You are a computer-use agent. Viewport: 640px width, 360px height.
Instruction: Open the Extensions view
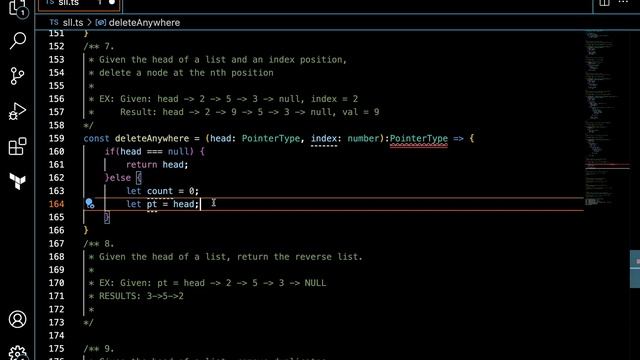tap(18, 146)
